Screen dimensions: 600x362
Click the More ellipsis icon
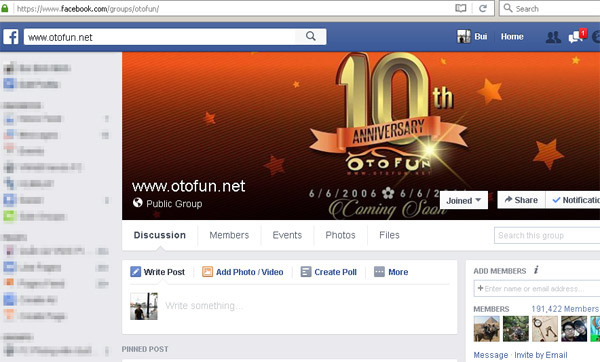point(379,272)
